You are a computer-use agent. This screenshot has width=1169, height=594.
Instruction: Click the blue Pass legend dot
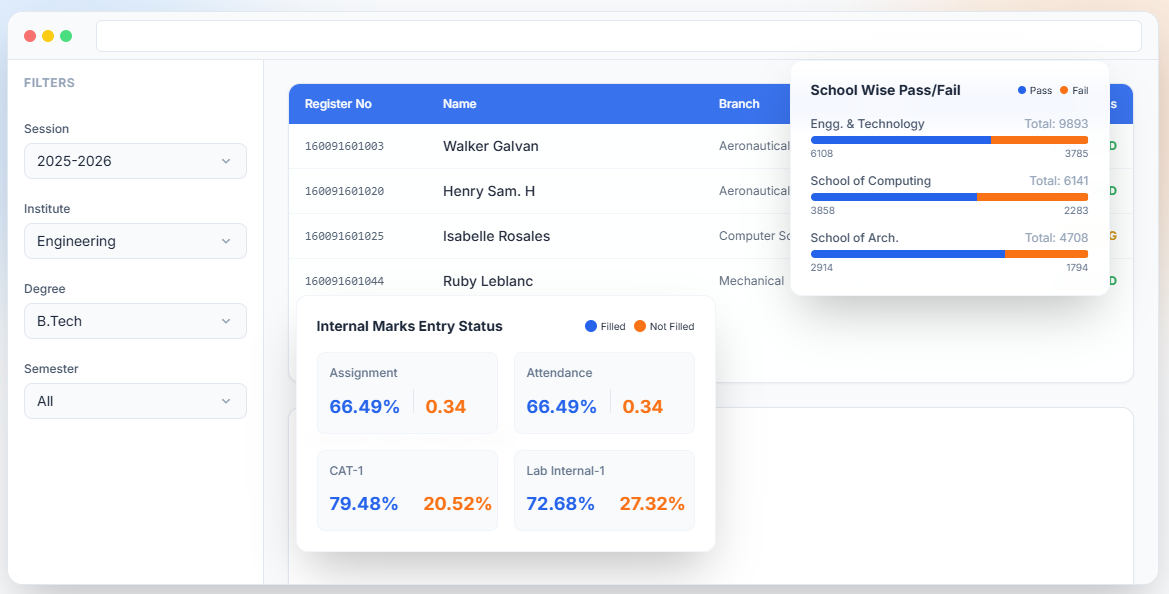(1021, 90)
